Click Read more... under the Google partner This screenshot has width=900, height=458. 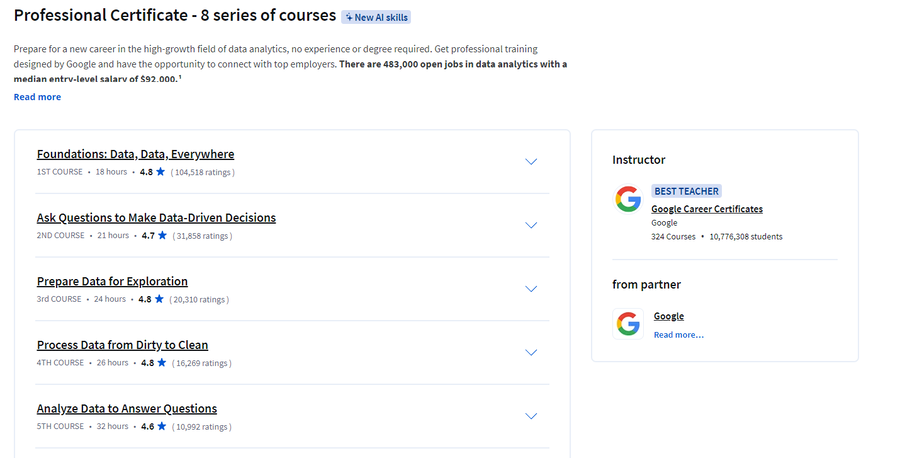coord(678,335)
